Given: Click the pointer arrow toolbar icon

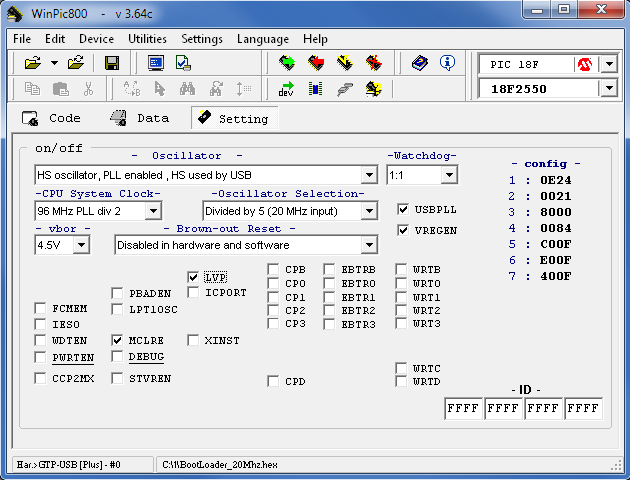Looking at the screenshot, I should tap(160, 89).
